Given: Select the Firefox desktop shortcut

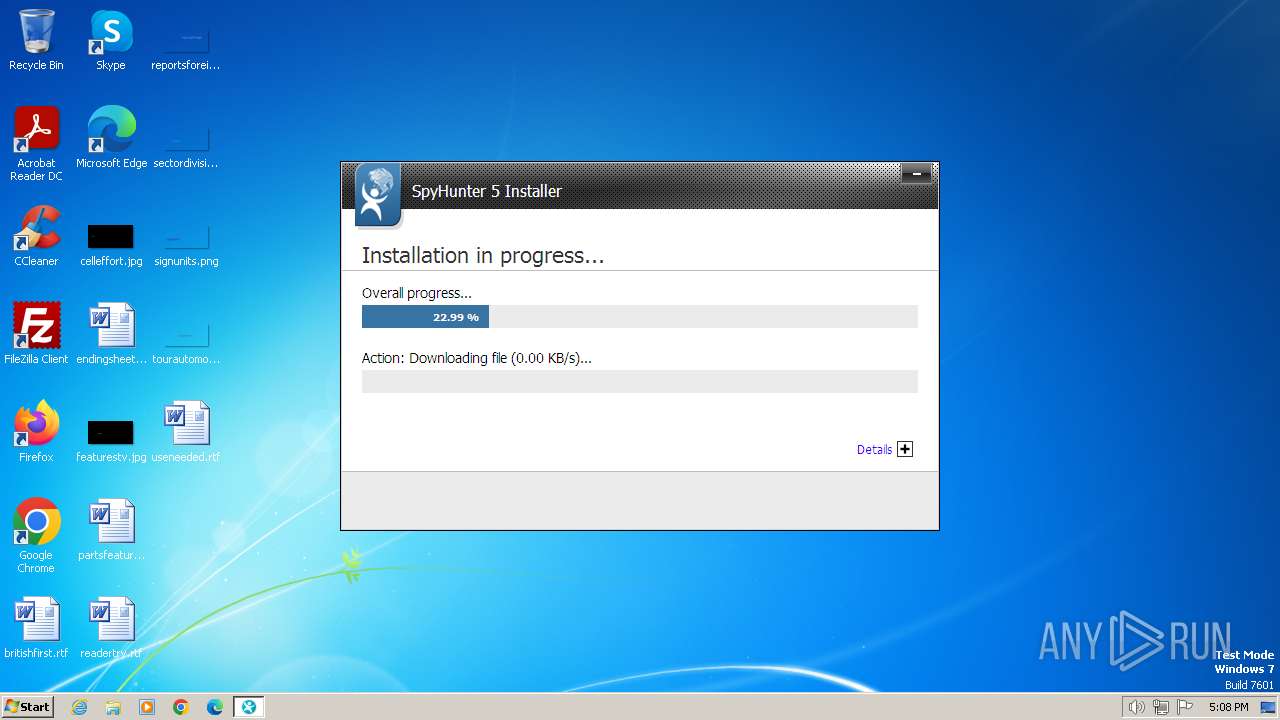Looking at the screenshot, I should click(36, 432).
